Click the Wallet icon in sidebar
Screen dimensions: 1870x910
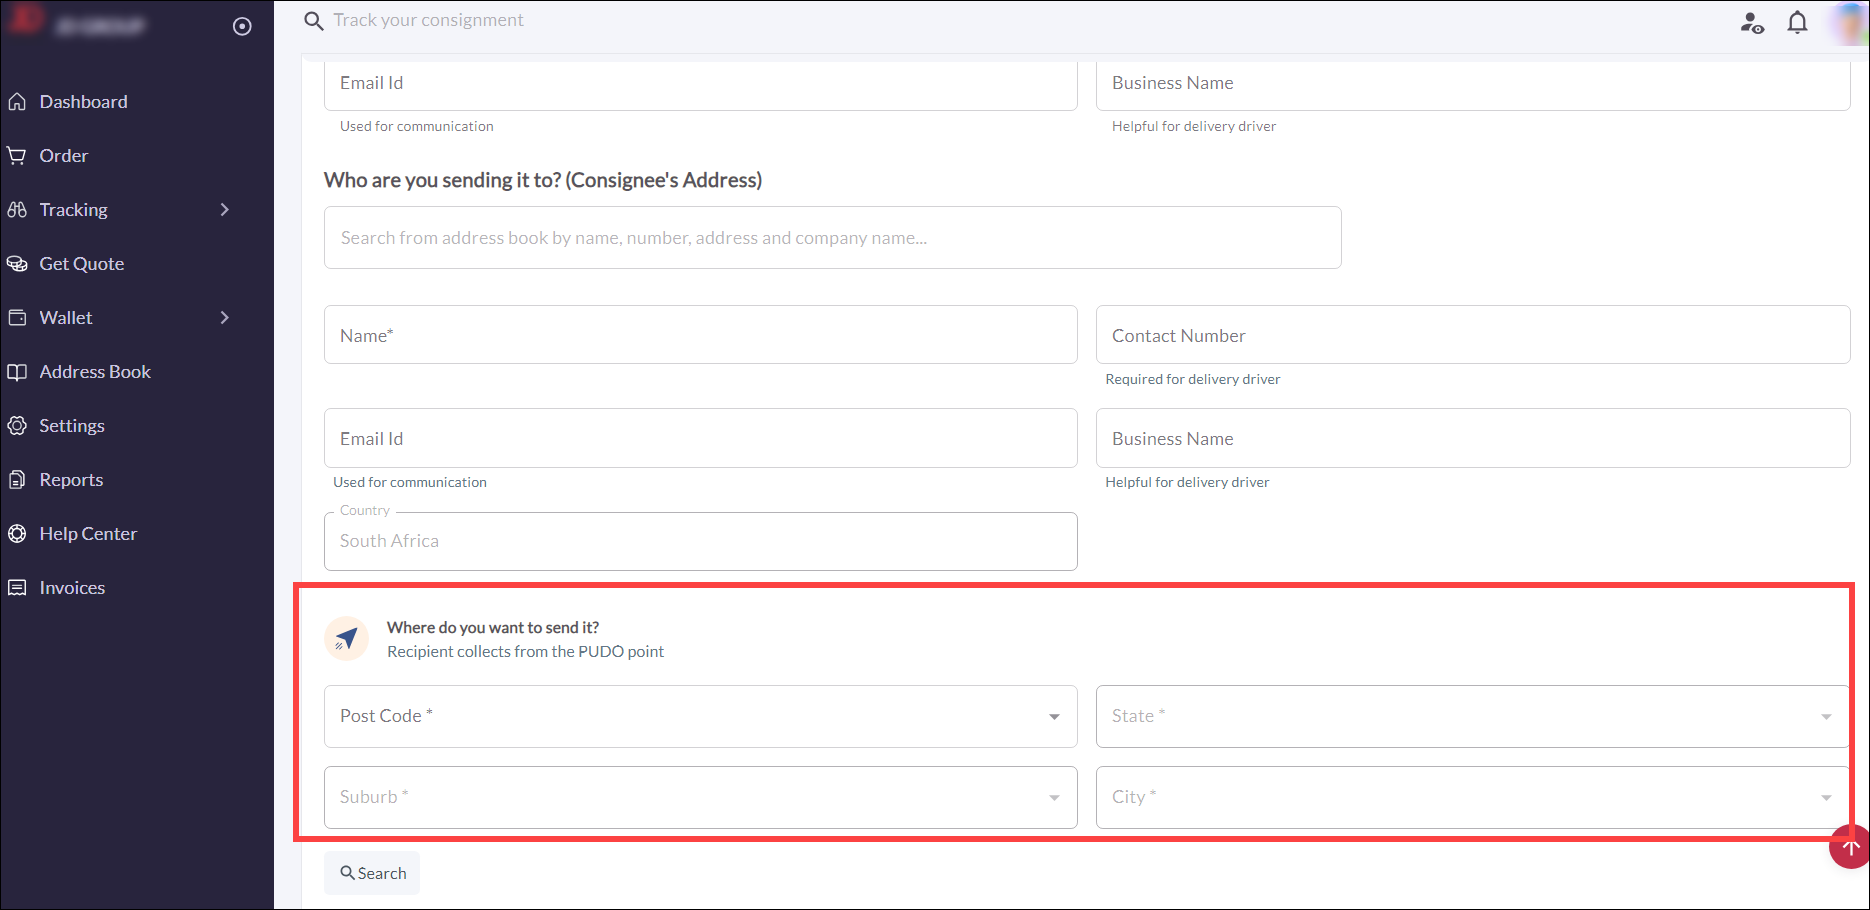(x=17, y=318)
